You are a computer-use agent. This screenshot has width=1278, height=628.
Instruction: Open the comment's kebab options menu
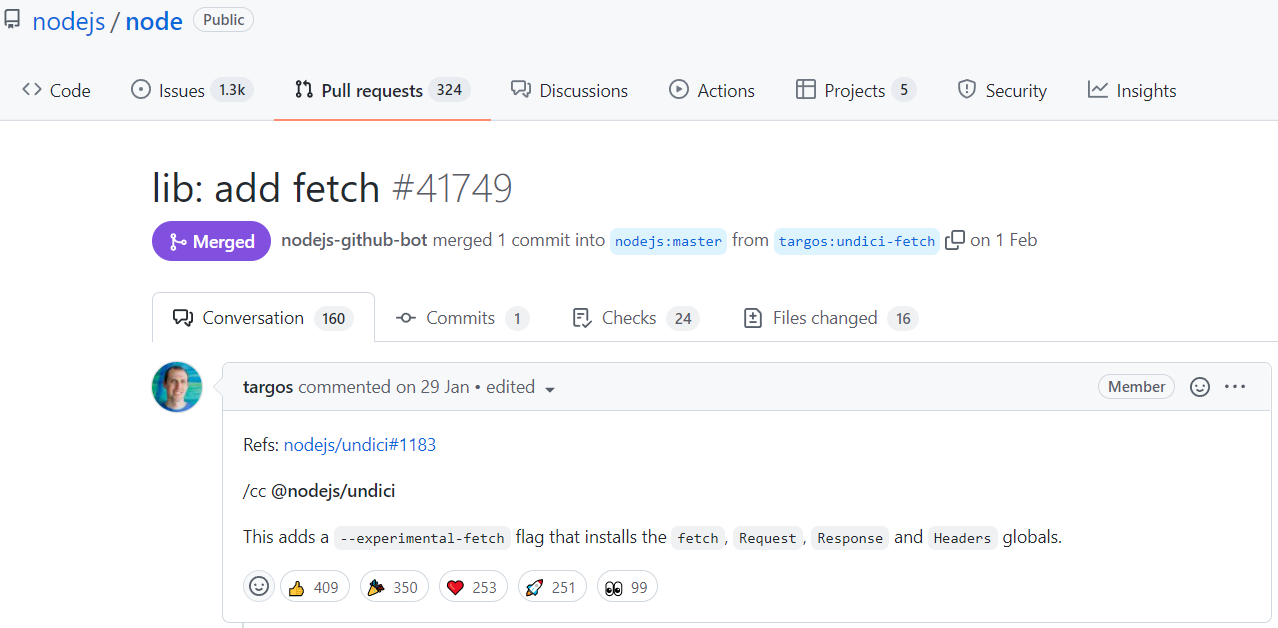coord(1235,386)
